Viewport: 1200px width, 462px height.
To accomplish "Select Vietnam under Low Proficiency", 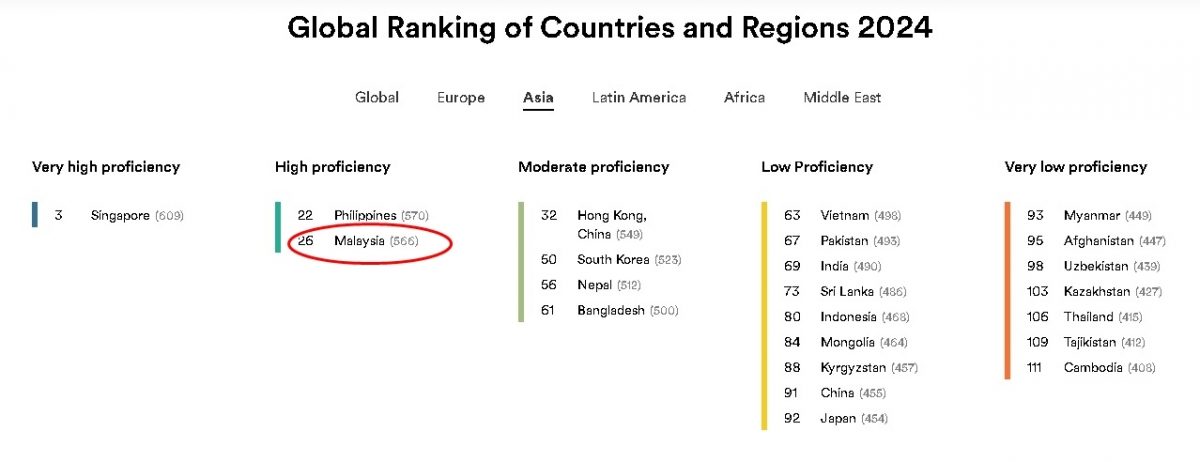I will [x=845, y=215].
